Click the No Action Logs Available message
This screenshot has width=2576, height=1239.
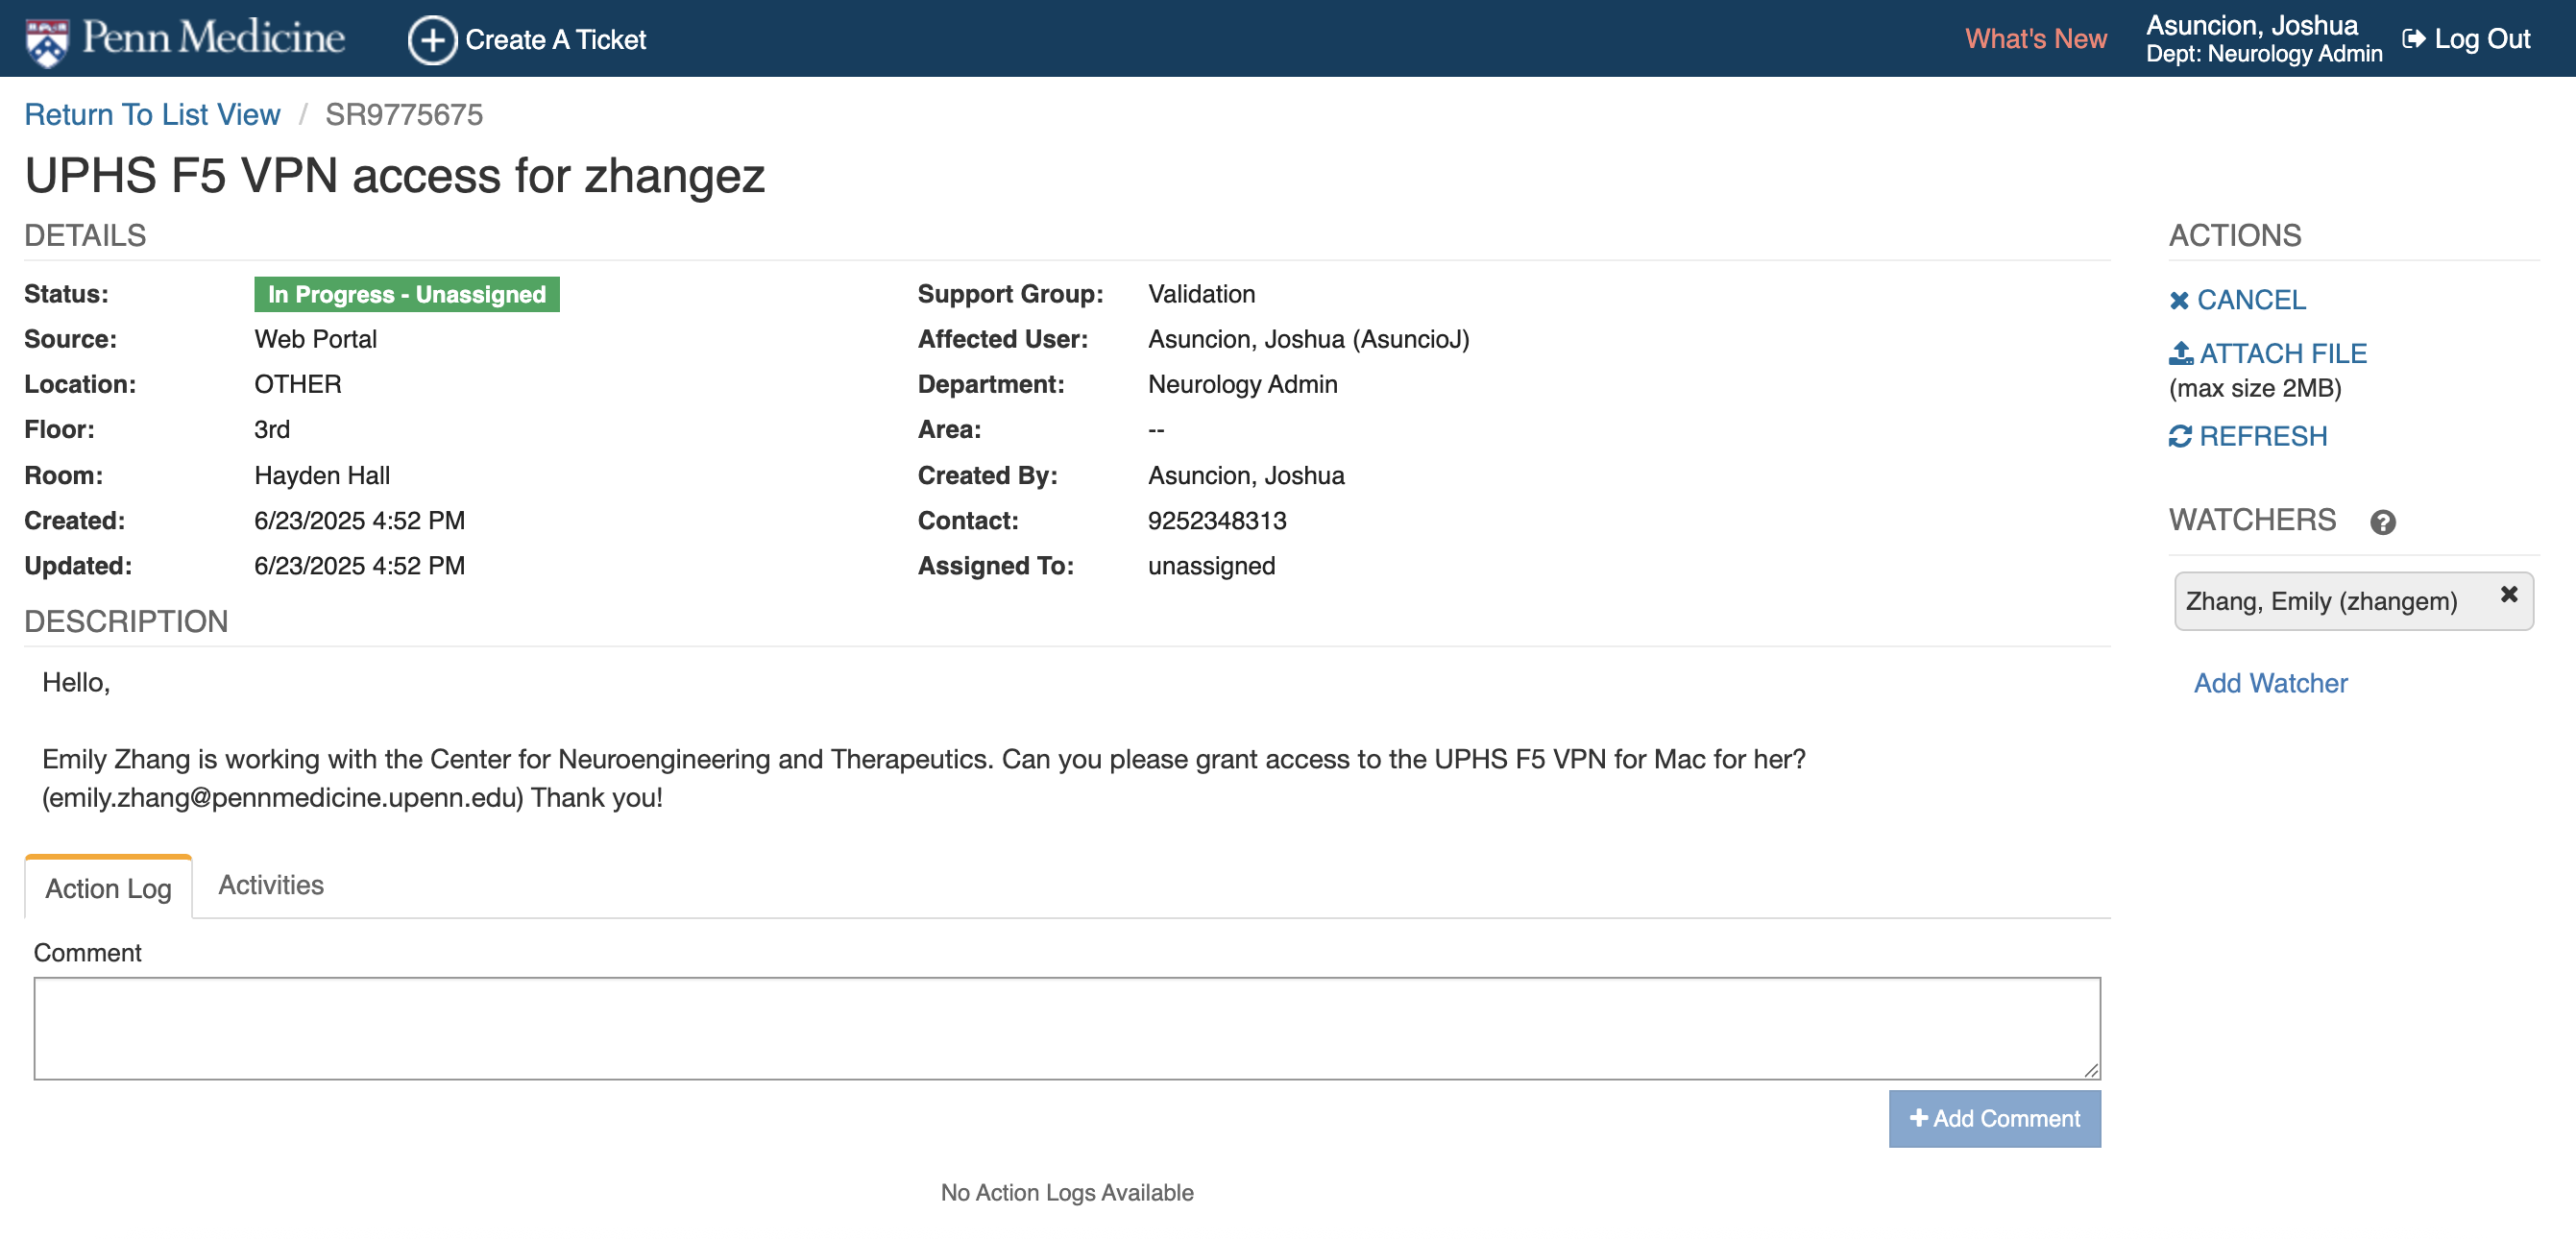point(1067,1192)
